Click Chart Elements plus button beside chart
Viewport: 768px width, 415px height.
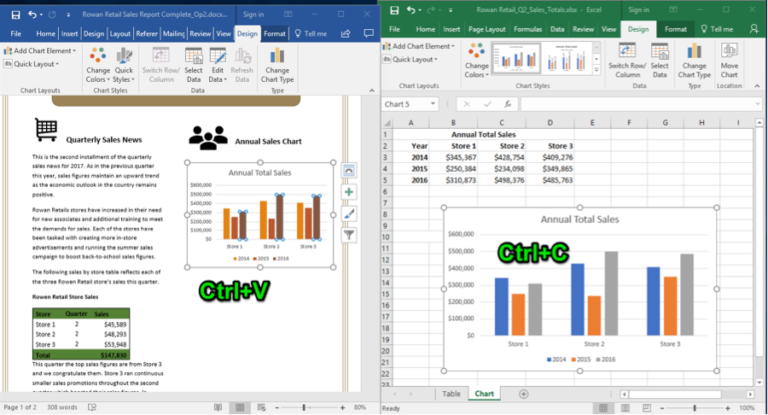pyautogui.click(x=349, y=192)
